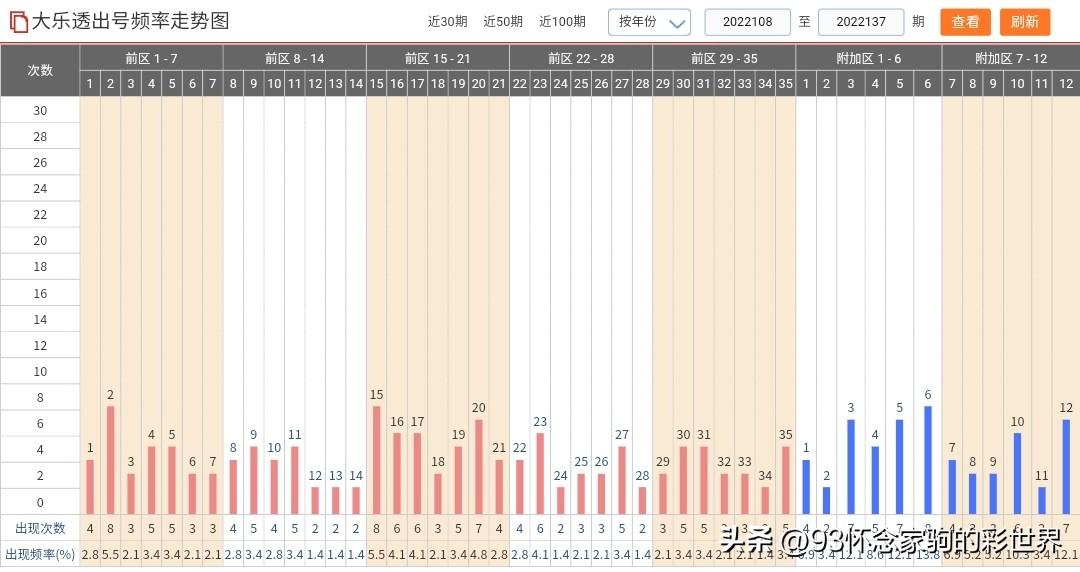Click the blue bar labeled 5 in 附加区
The height and width of the screenshot is (572, 1080).
(900, 467)
